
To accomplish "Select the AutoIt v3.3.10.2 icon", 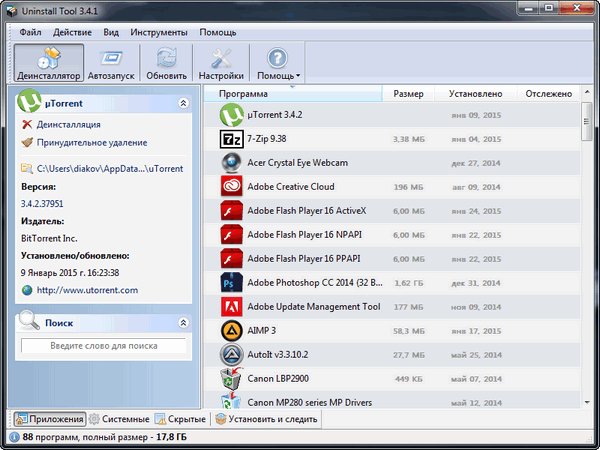I will pos(232,354).
